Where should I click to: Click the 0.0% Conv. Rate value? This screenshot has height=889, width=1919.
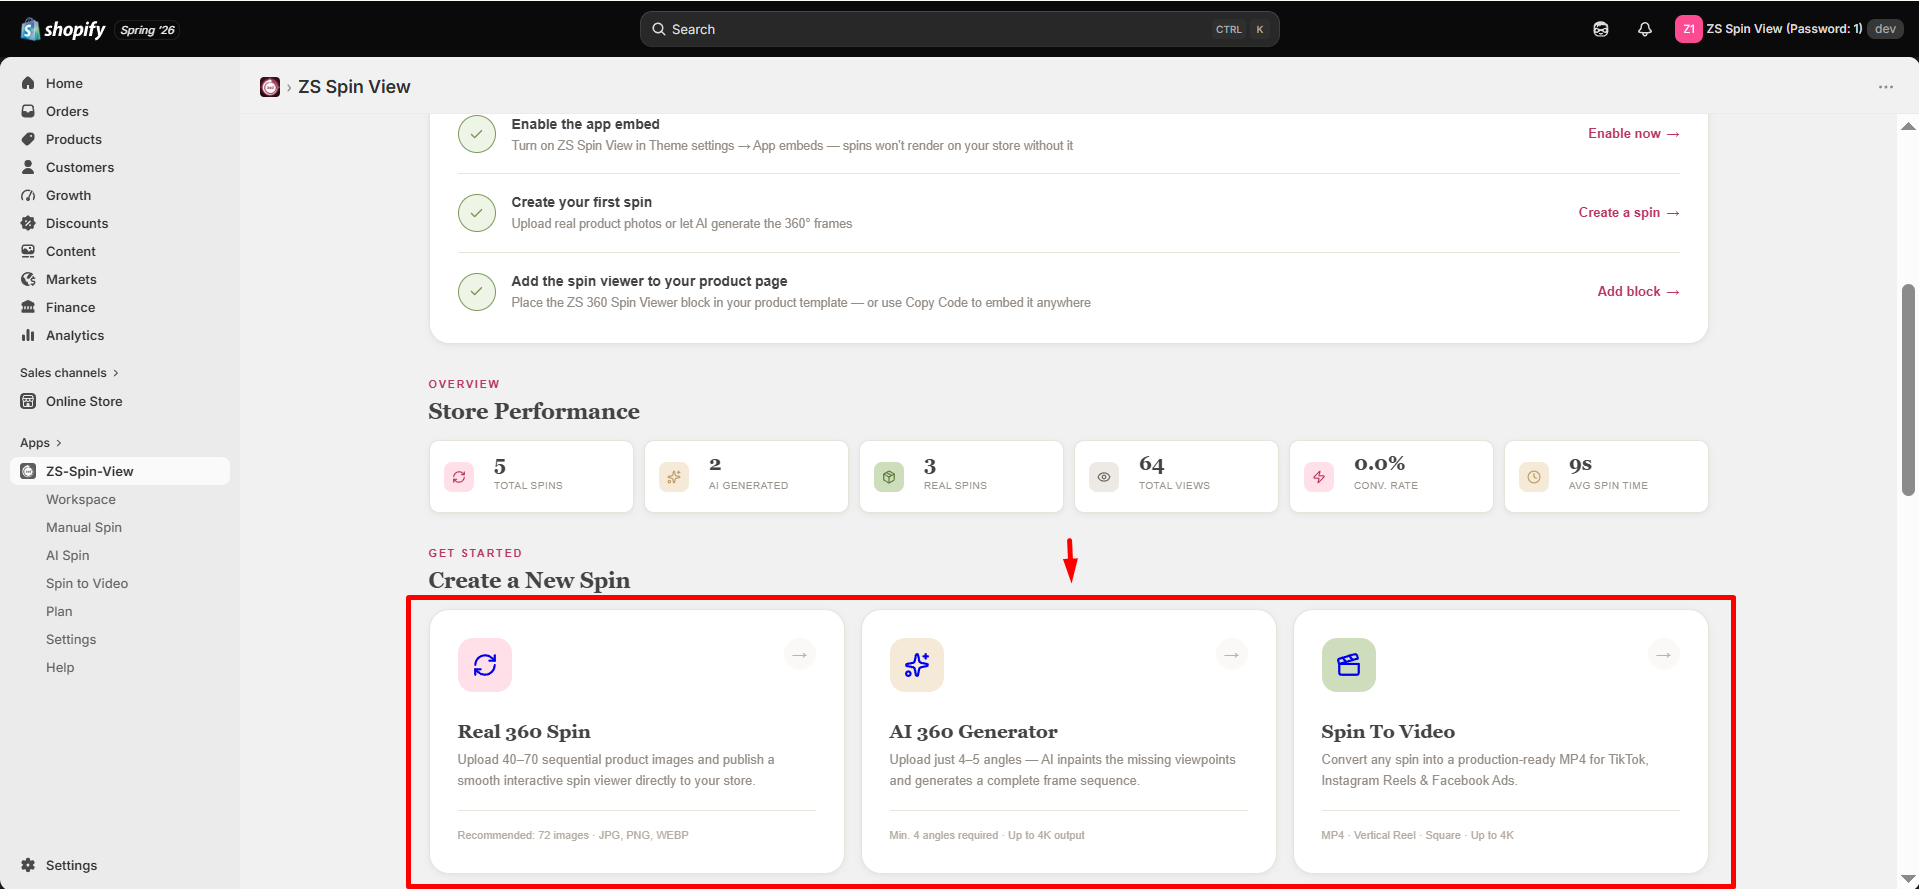click(x=1379, y=464)
